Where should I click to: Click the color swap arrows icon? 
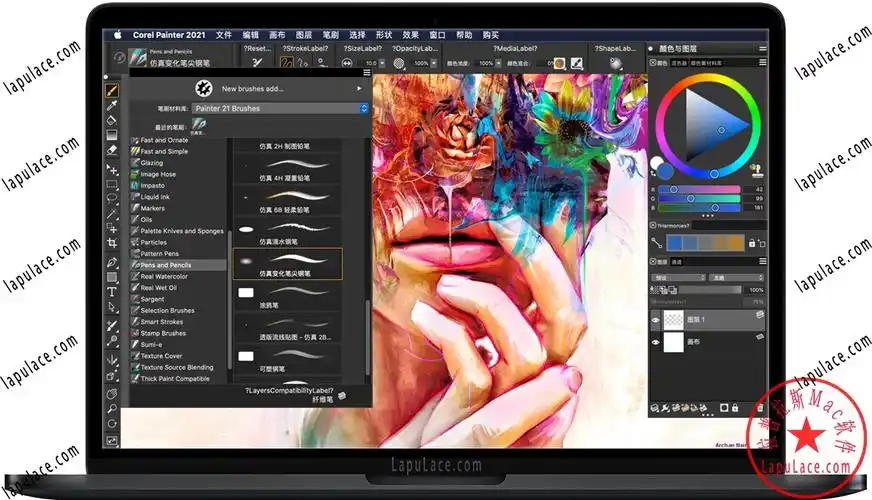click(653, 174)
